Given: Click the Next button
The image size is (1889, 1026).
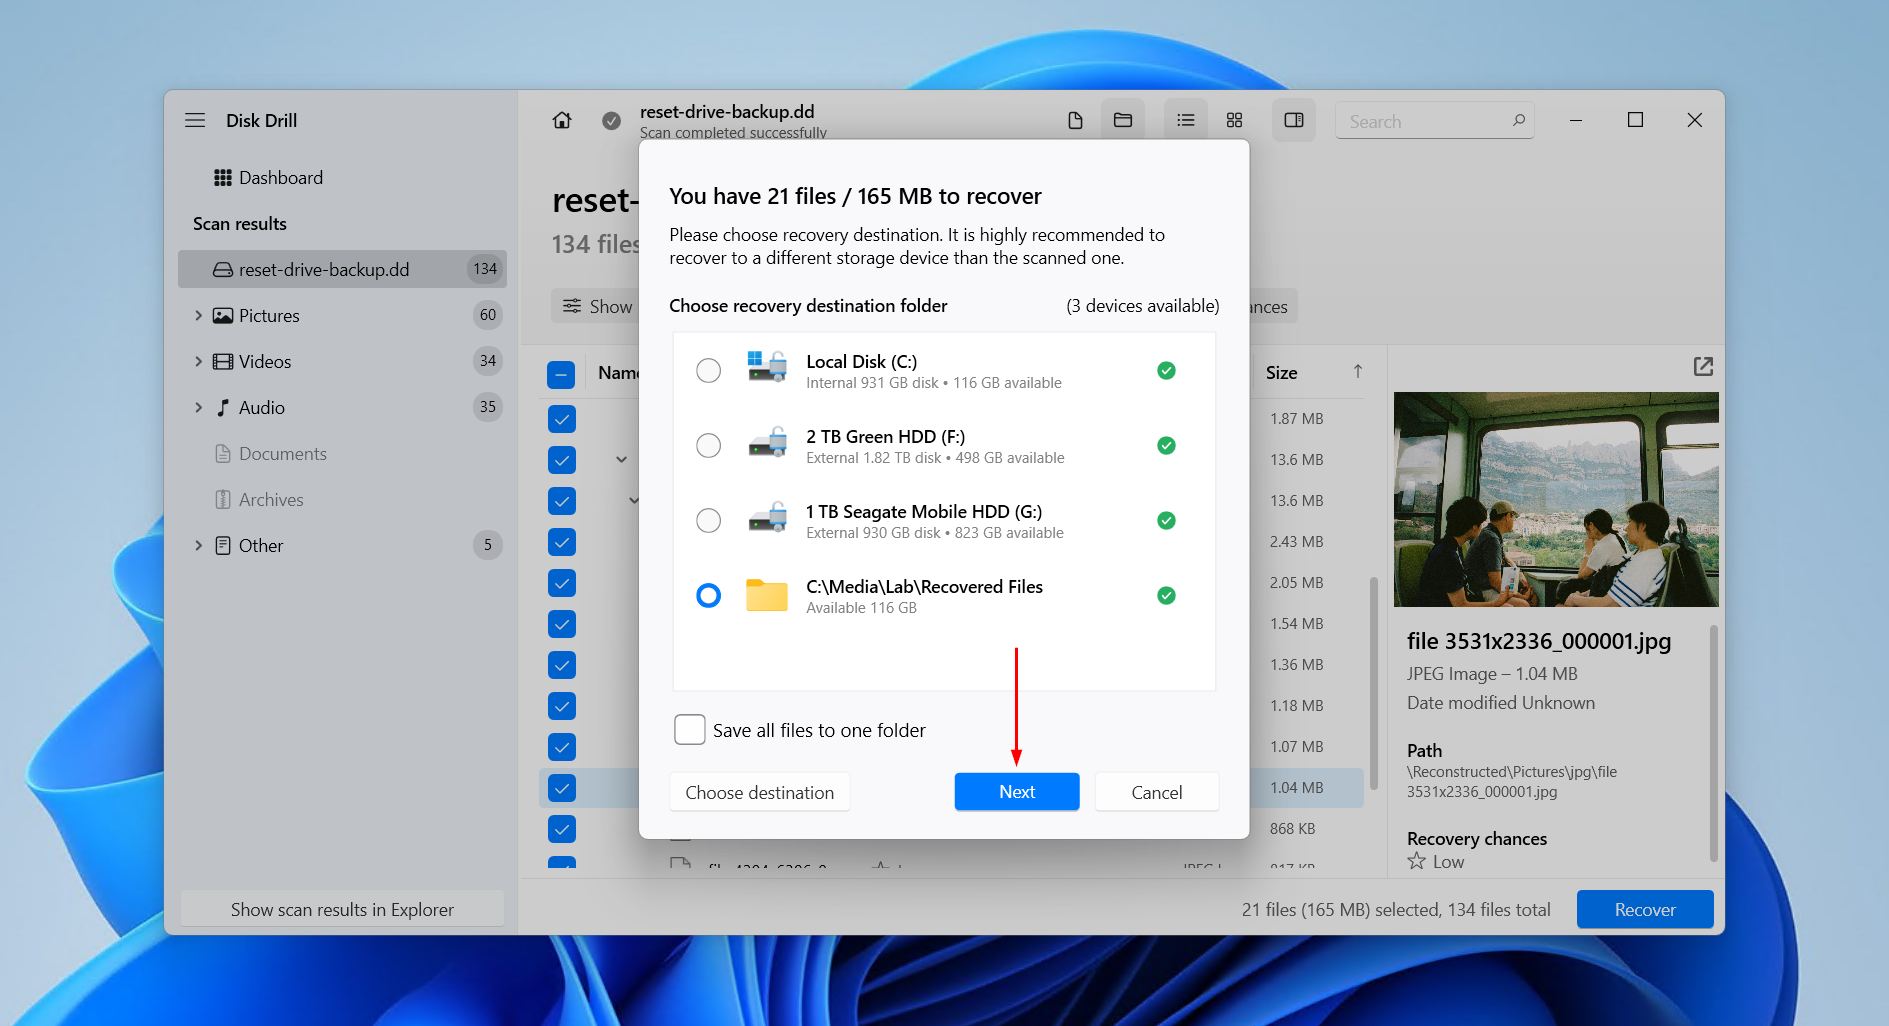Looking at the screenshot, I should pyautogui.click(x=1017, y=792).
